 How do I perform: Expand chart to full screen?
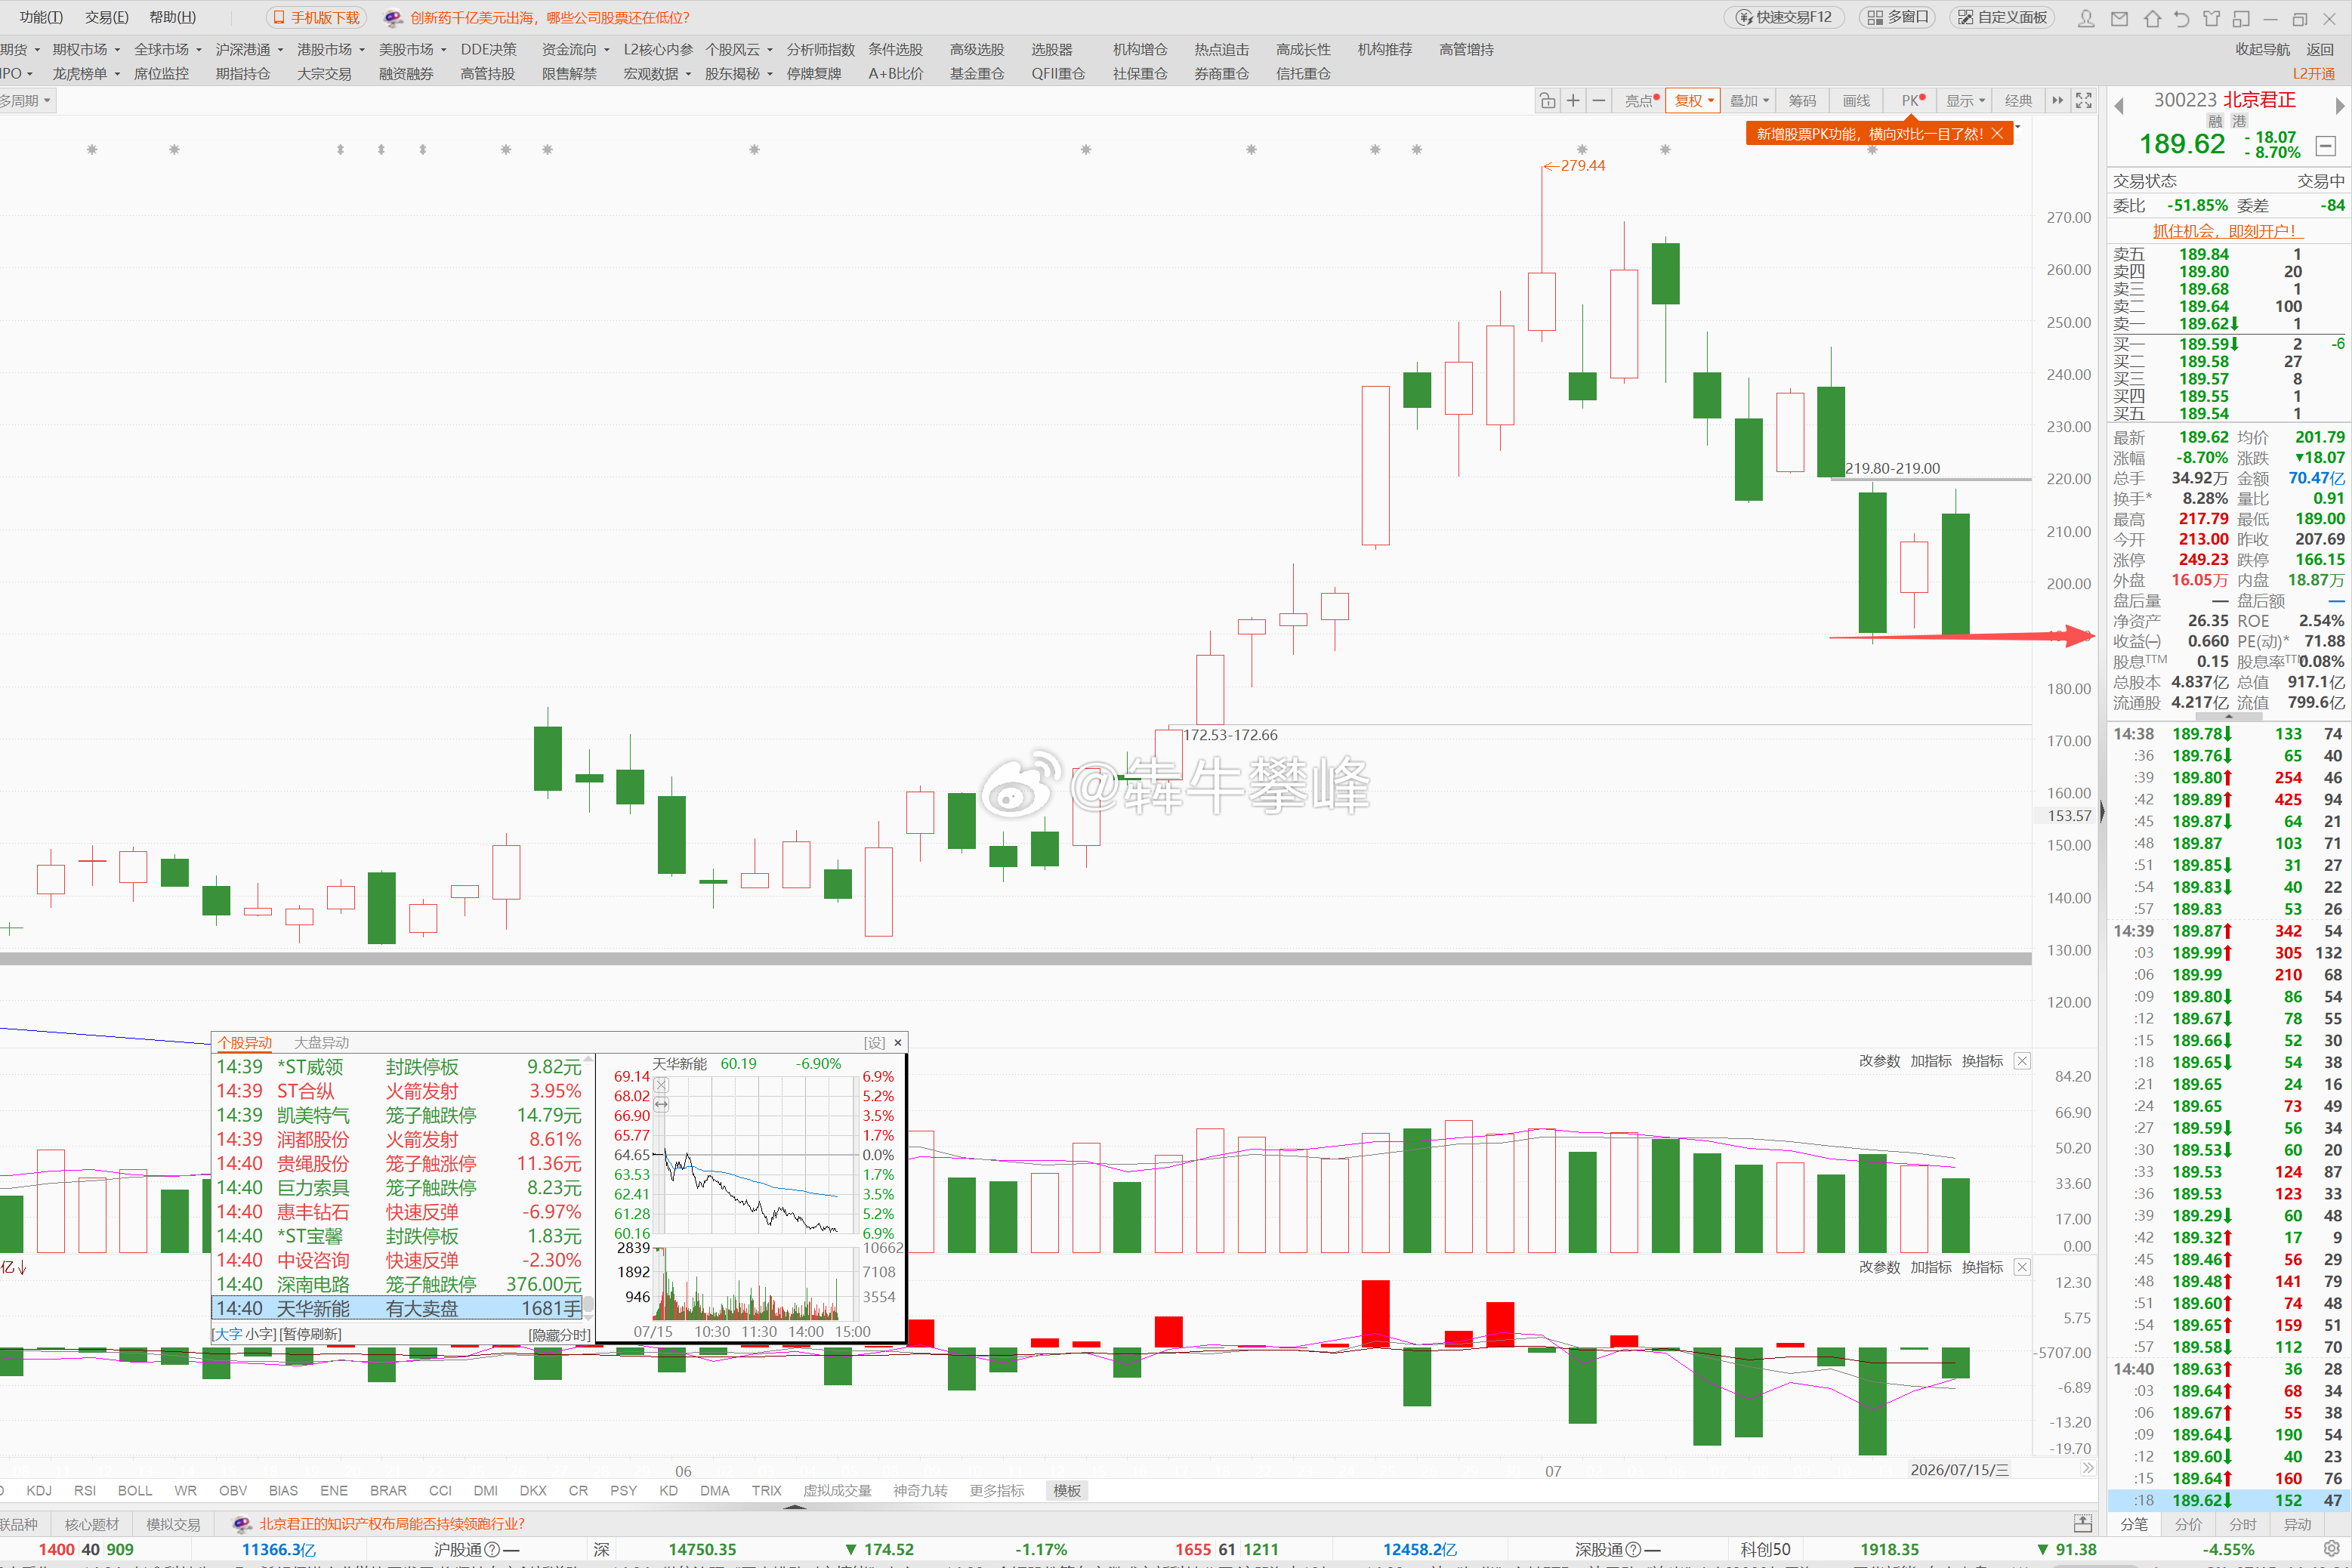point(2084,101)
